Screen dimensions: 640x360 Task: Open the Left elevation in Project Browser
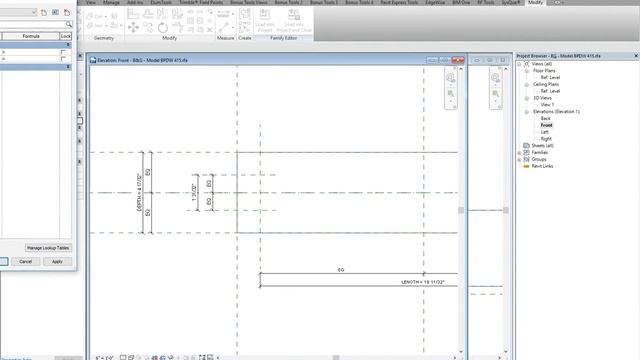(544, 132)
